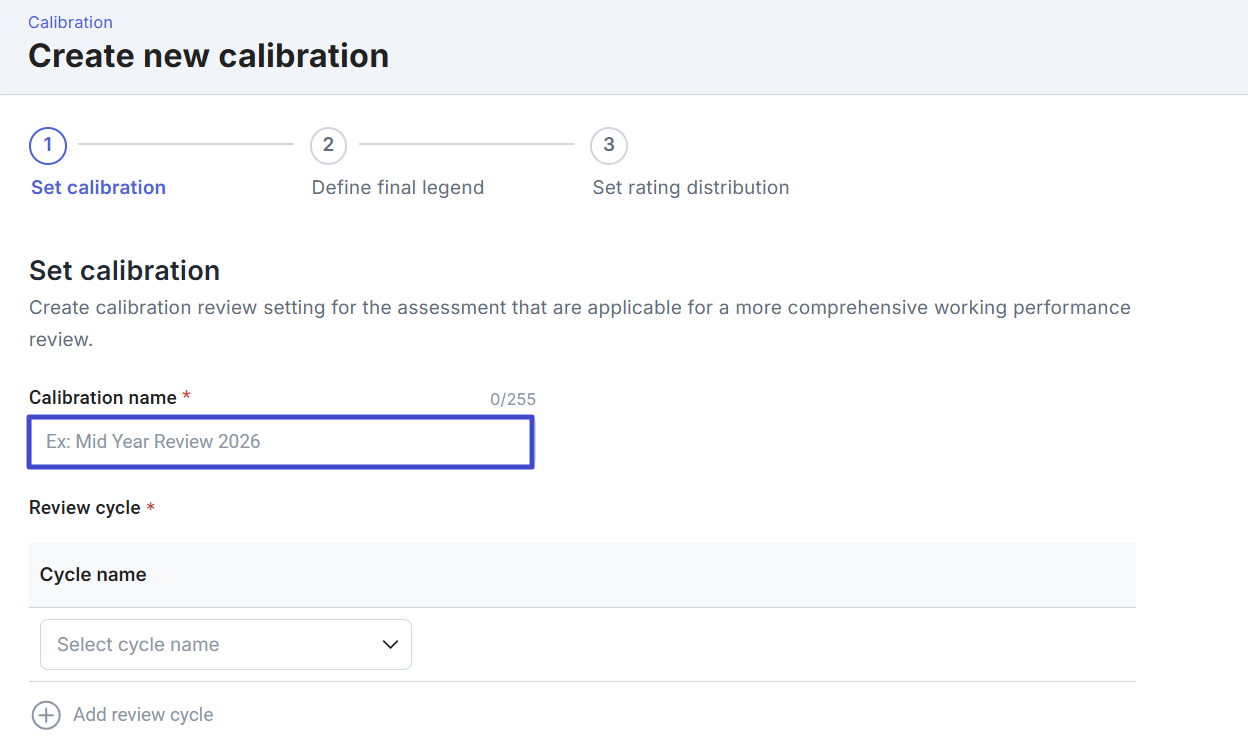Viewport: 1248px width, 751px height.
Task: Click the step 1 circle indicator
Action: tap(48, 145)
